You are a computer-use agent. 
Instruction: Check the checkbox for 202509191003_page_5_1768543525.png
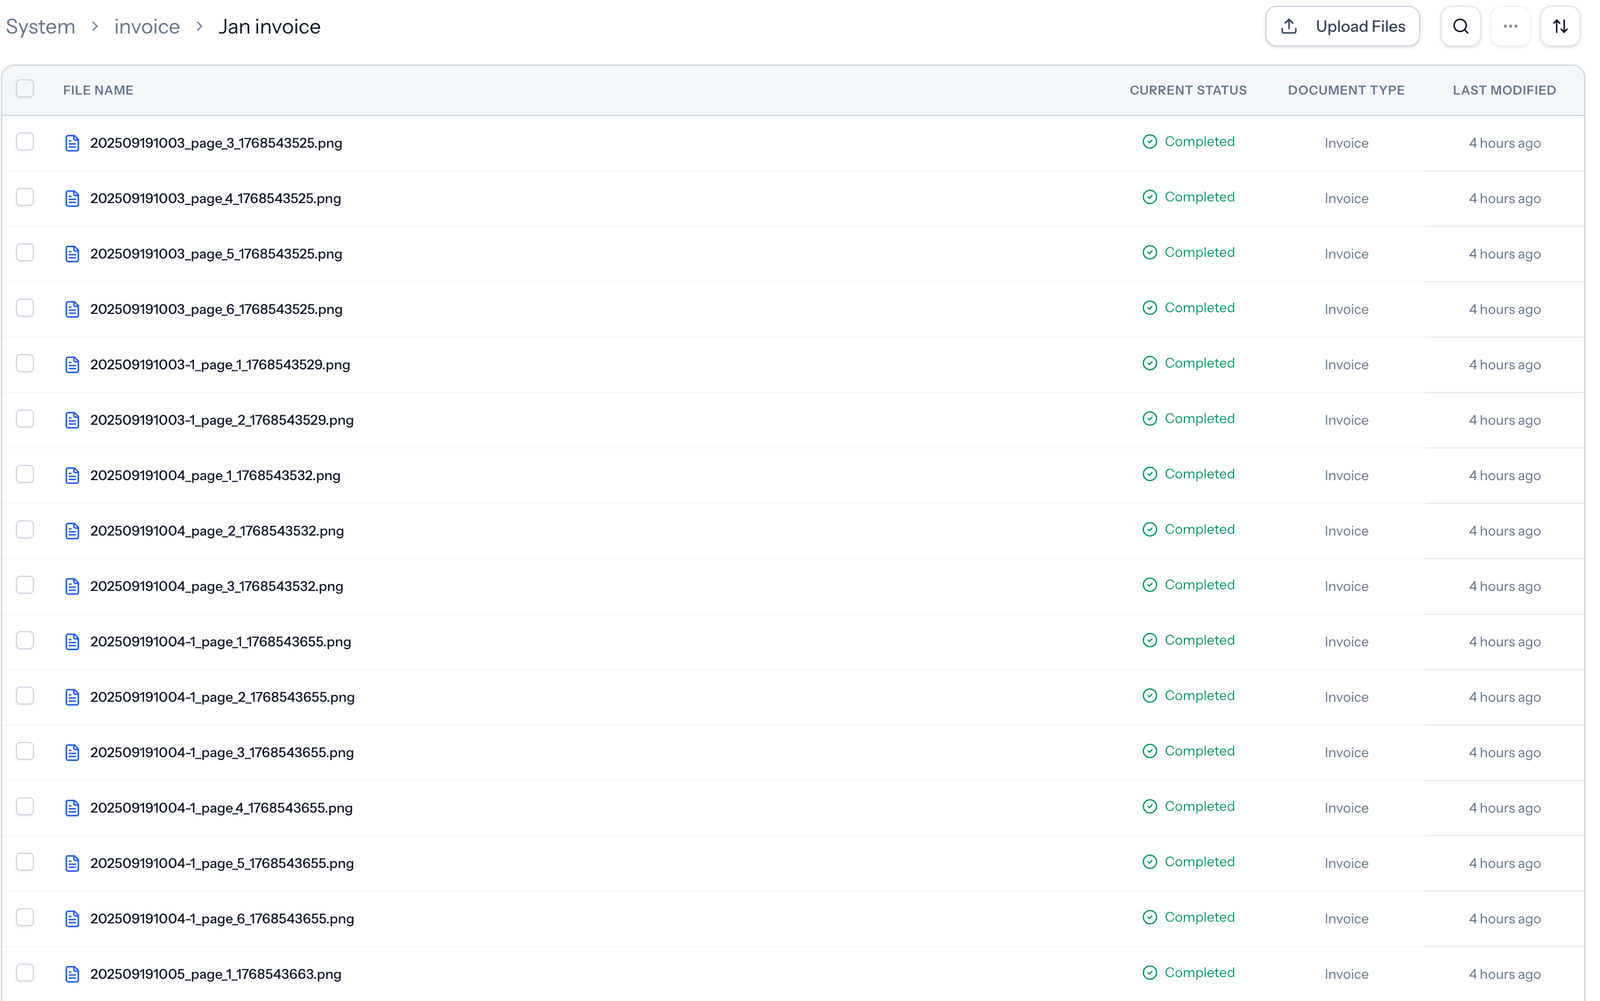pyautogui.click(x=25, y=252)
